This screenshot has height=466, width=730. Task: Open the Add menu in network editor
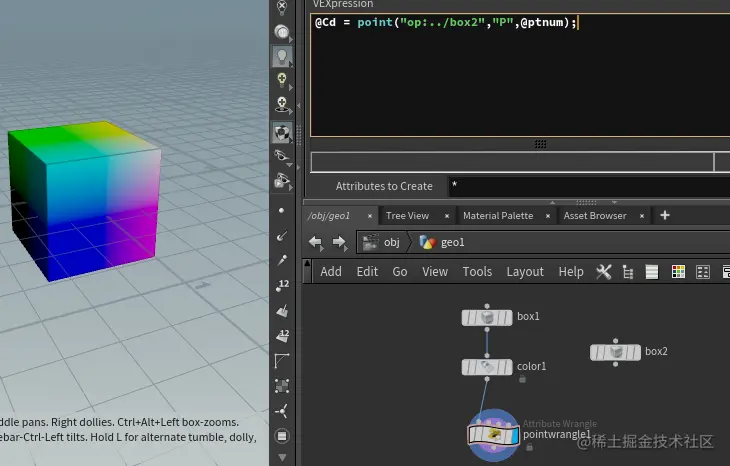pyautogui.click(x=331, y=272)
